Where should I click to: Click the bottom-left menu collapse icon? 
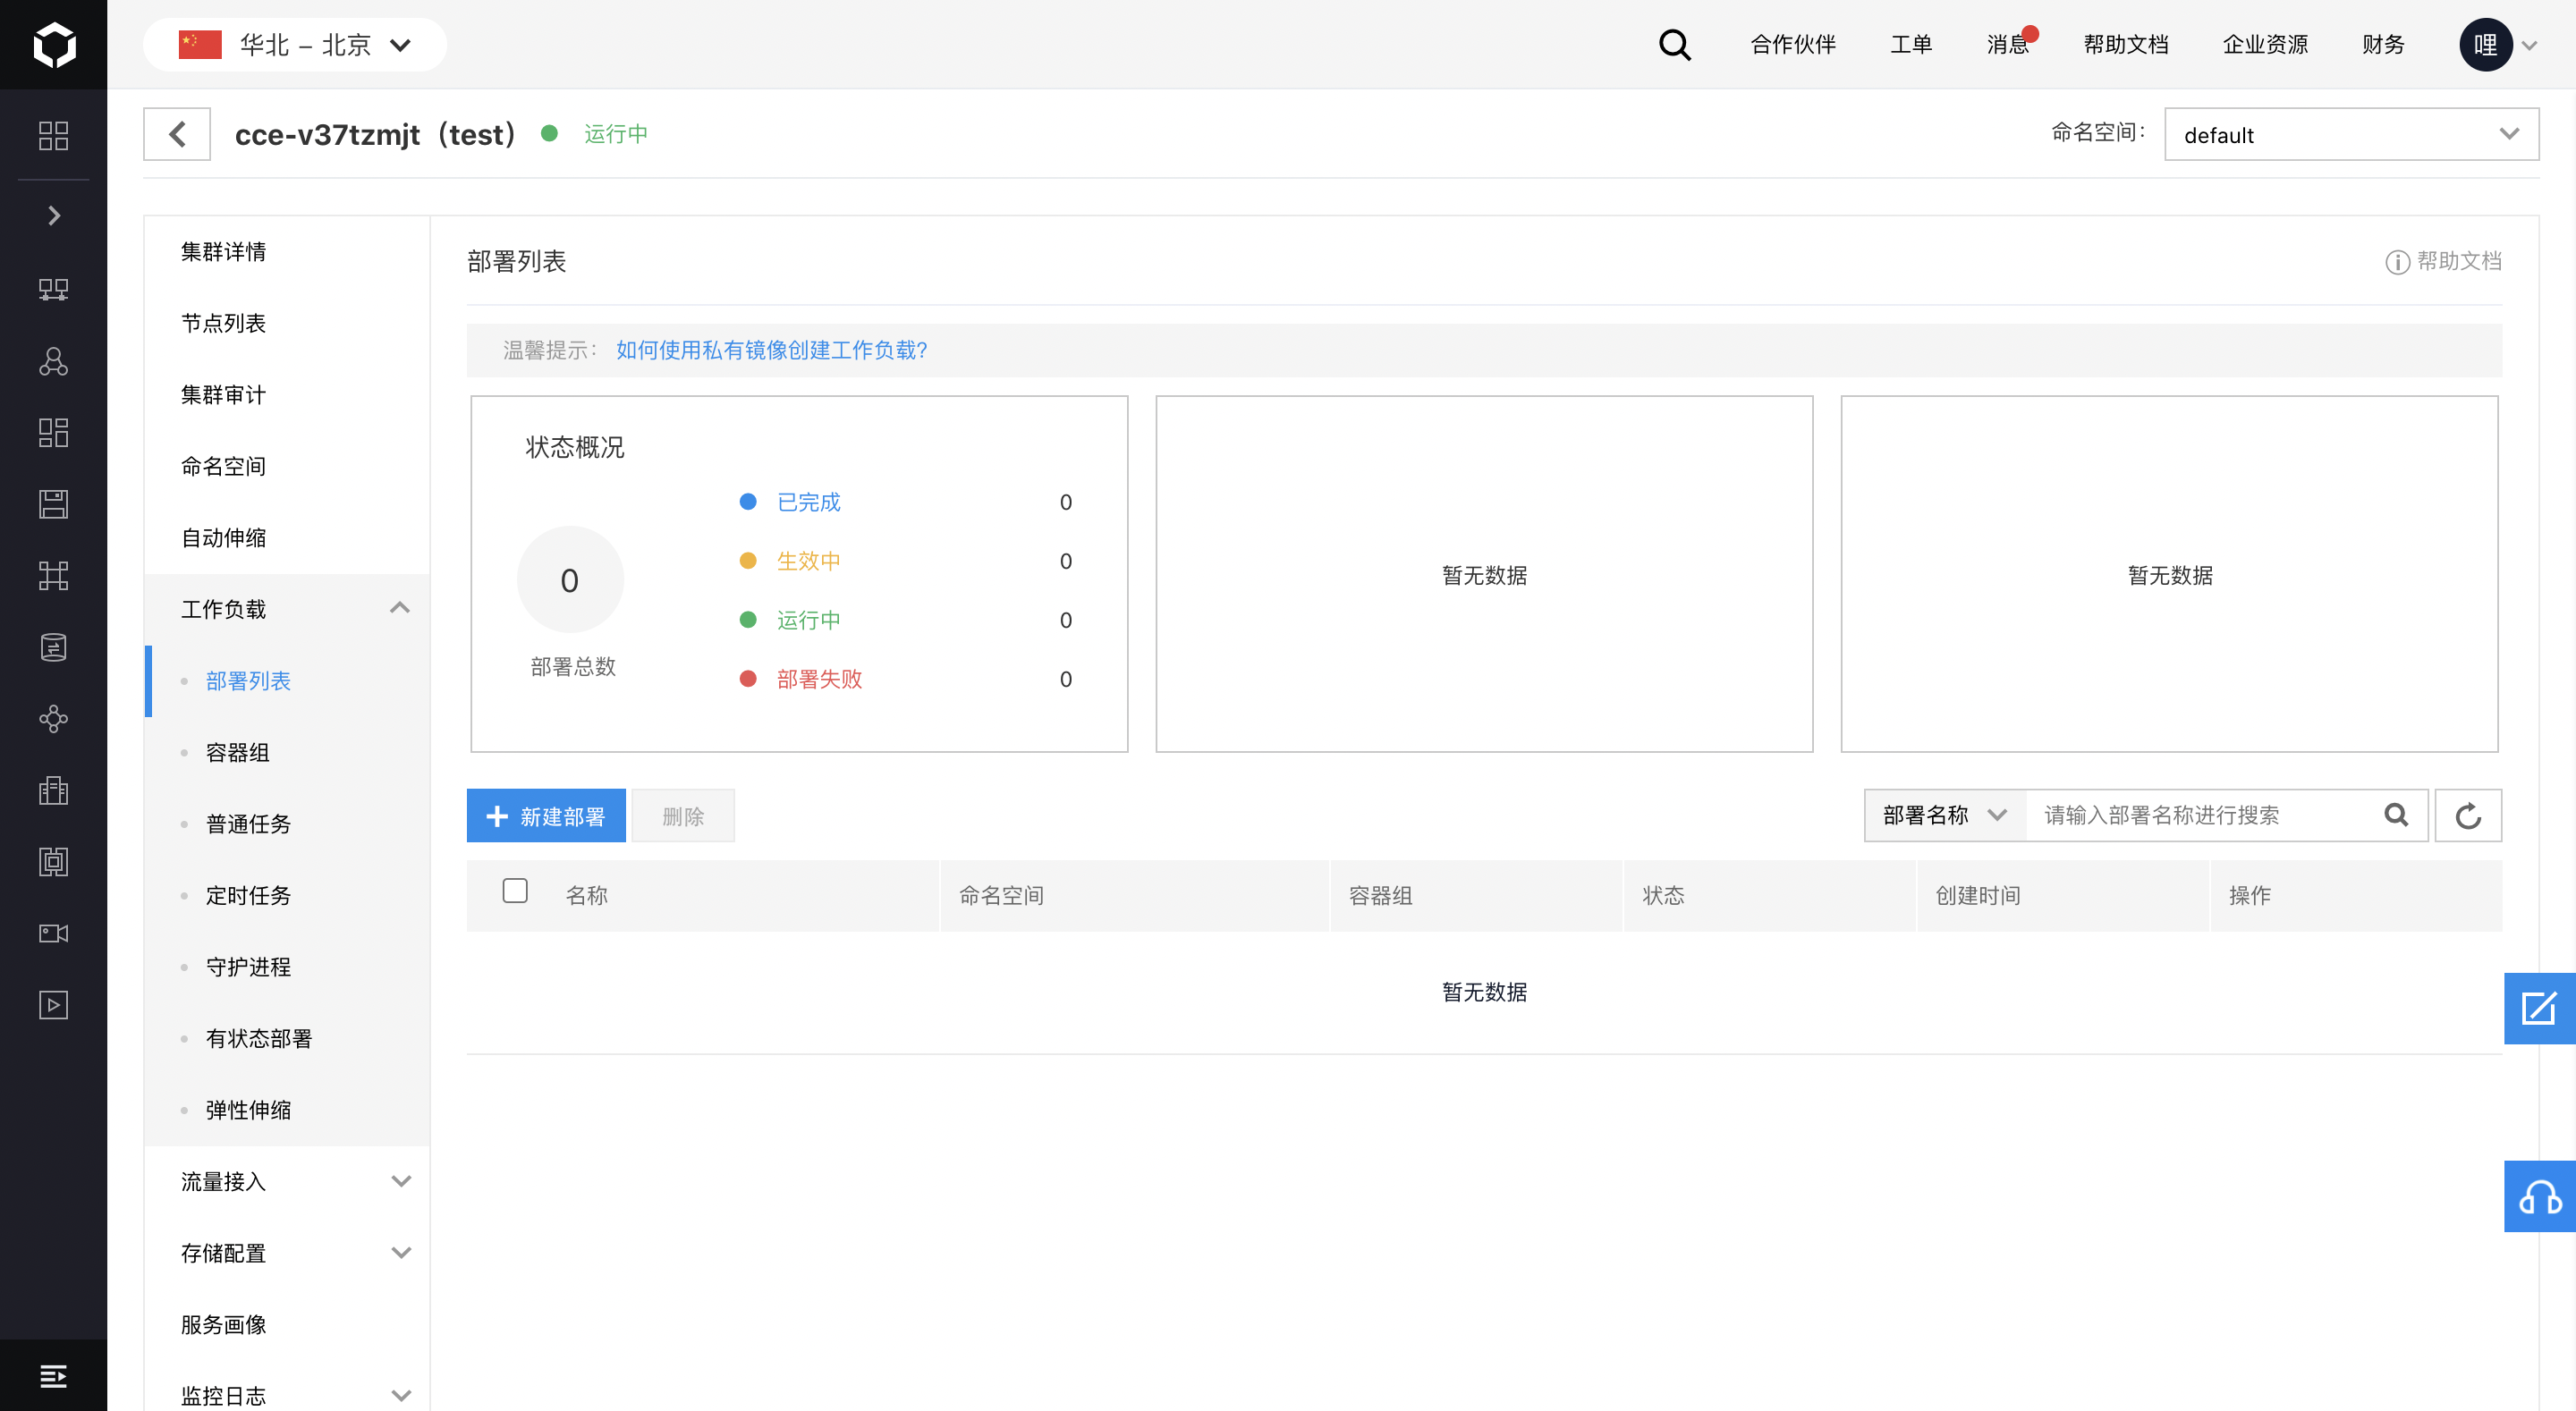(54, 1376)
